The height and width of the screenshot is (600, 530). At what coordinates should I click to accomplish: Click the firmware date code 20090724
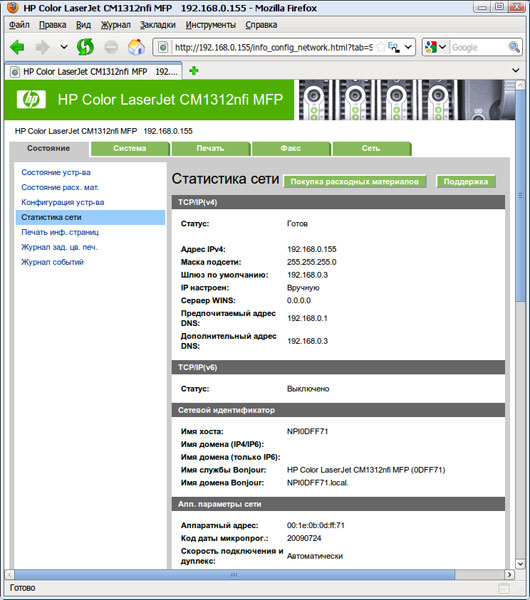pyautogui.click(x=304, y=538)
